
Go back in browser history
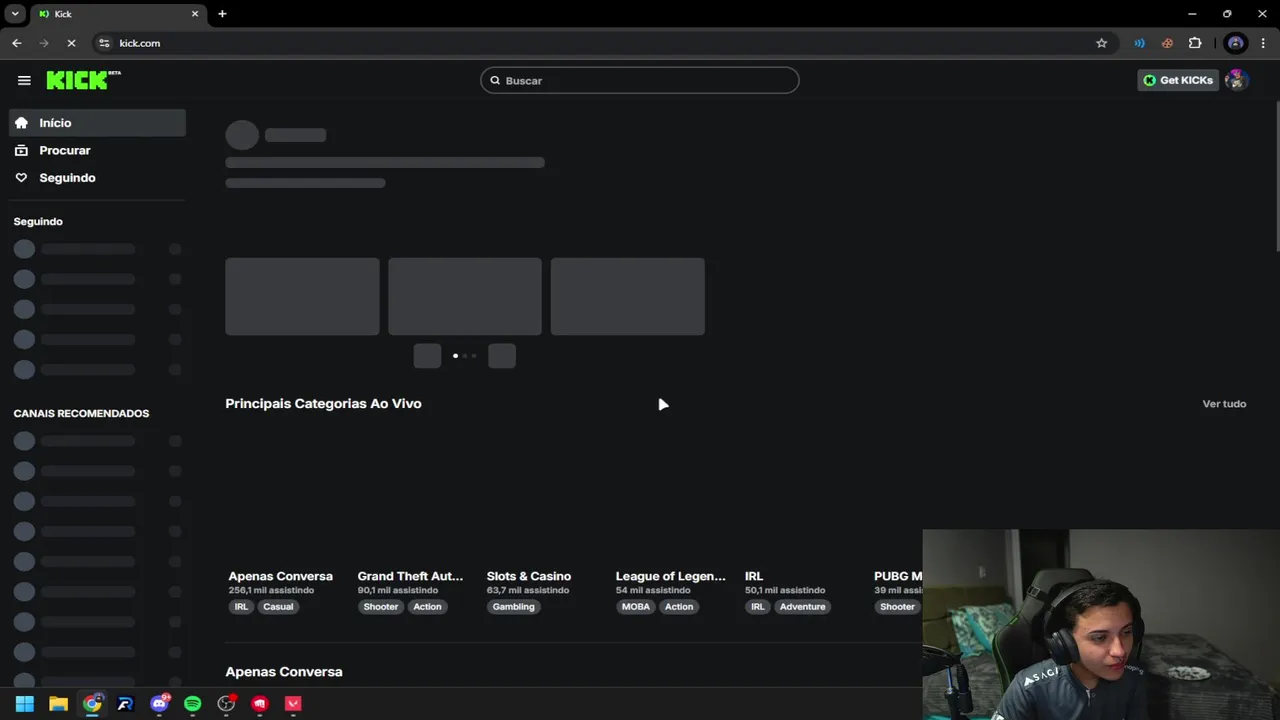point(17,43)
